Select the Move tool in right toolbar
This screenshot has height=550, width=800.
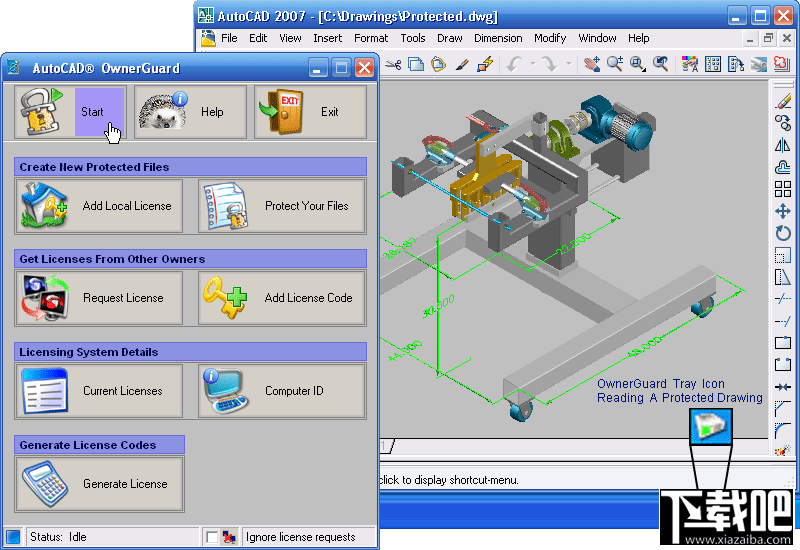pos(783,211)
